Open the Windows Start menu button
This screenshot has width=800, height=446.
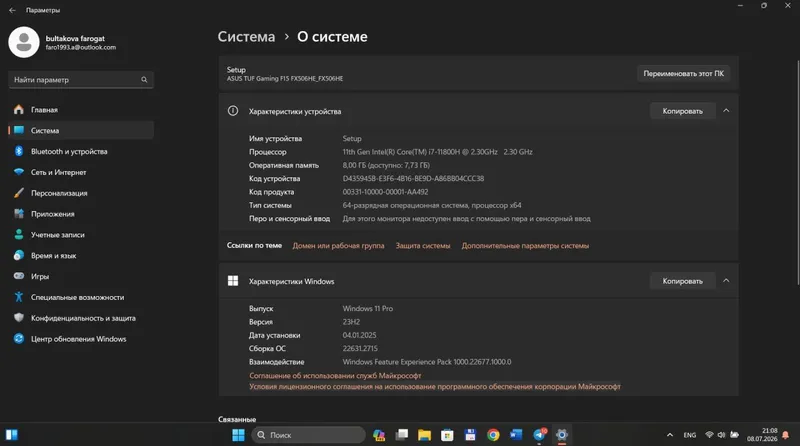coord(238,435)
